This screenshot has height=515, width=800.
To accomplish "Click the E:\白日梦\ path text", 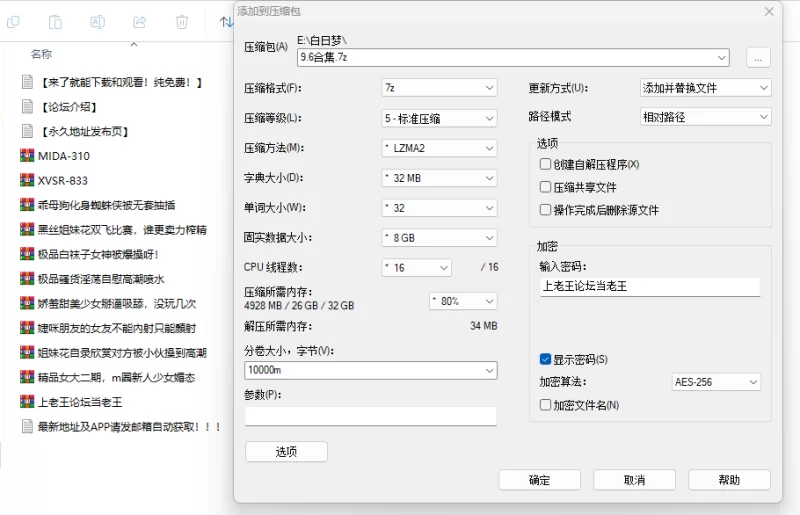I will pyautogui.click(x=321, y=40).
